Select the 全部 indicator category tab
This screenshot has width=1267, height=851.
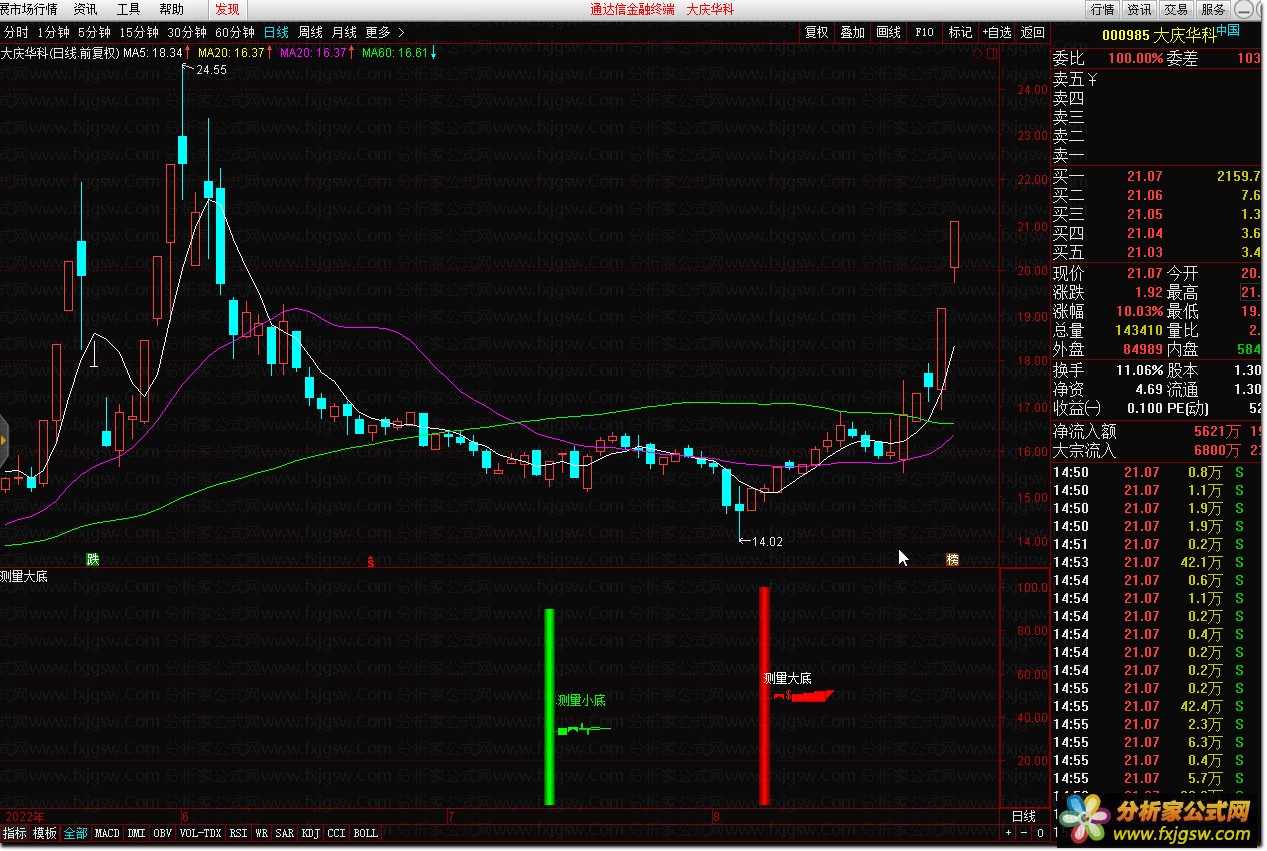tap(76, 833)
